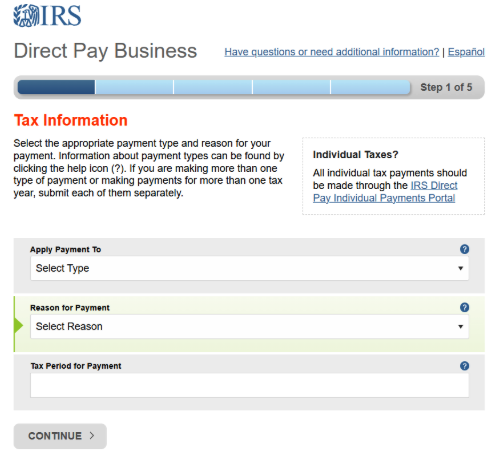
Task: Click the dark blue first progress segment
Action: pos(56,87)
